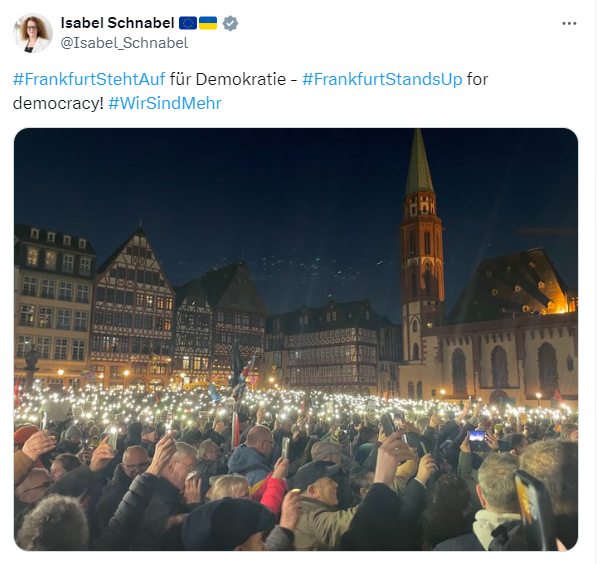This screenshot has width=597, height=564.
Task: Open the #FrankfurtStandsUp hashtag
Action: click(382, 79)
